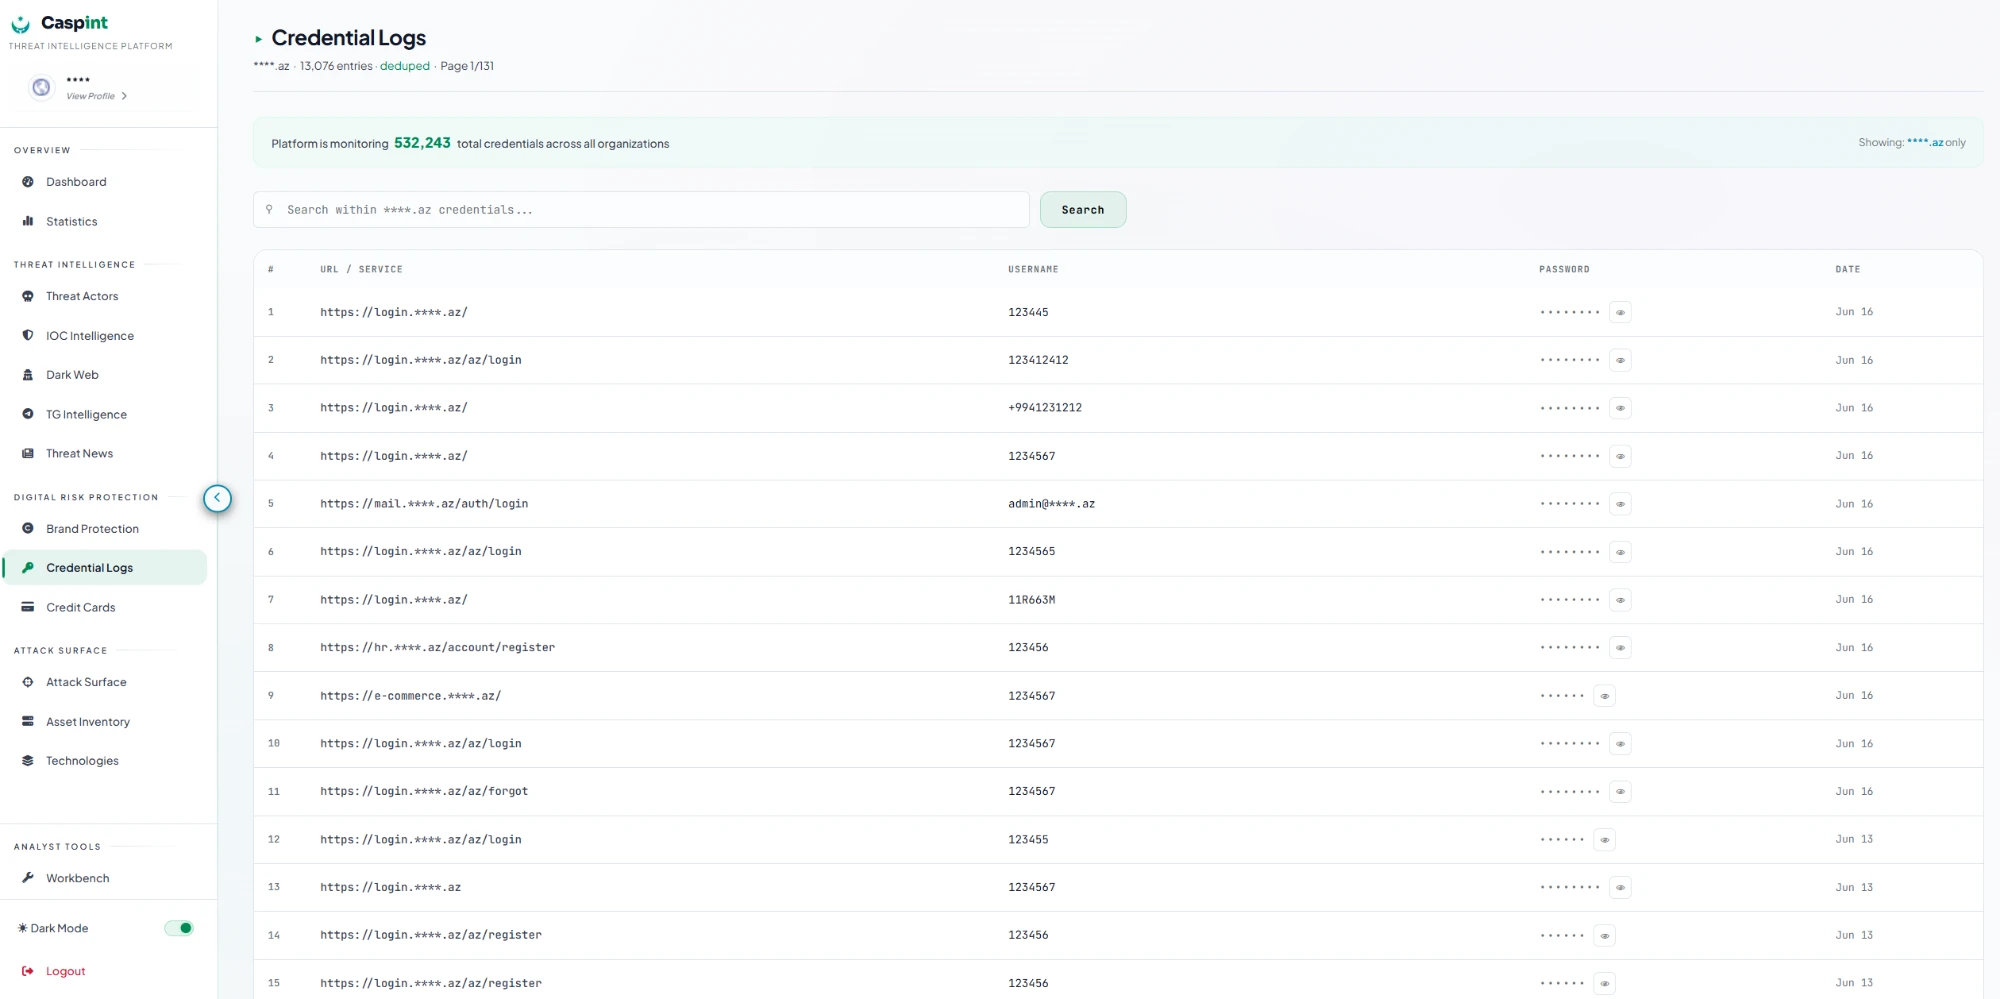Open the Credit Cards icon

pyautogui.click(x=28, y=607)
